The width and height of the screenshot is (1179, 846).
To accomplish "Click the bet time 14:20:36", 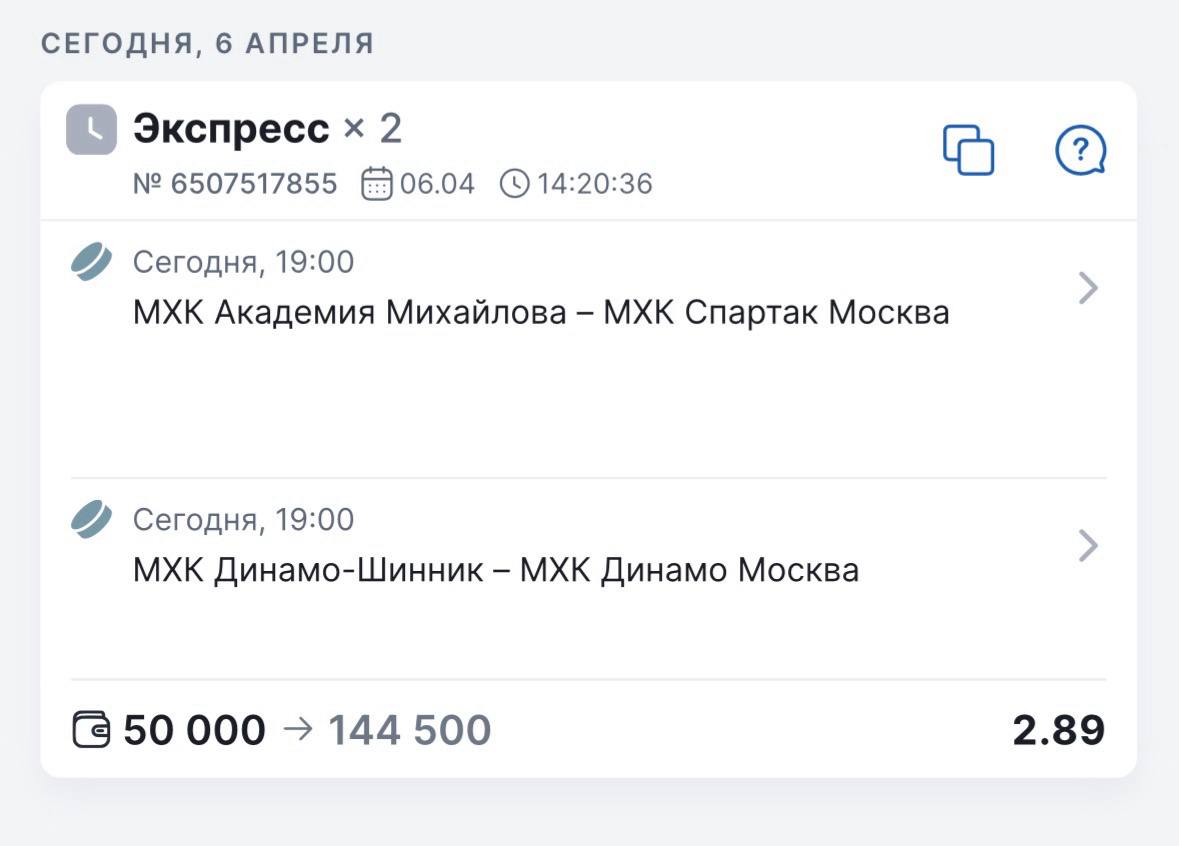I will 594,185.
